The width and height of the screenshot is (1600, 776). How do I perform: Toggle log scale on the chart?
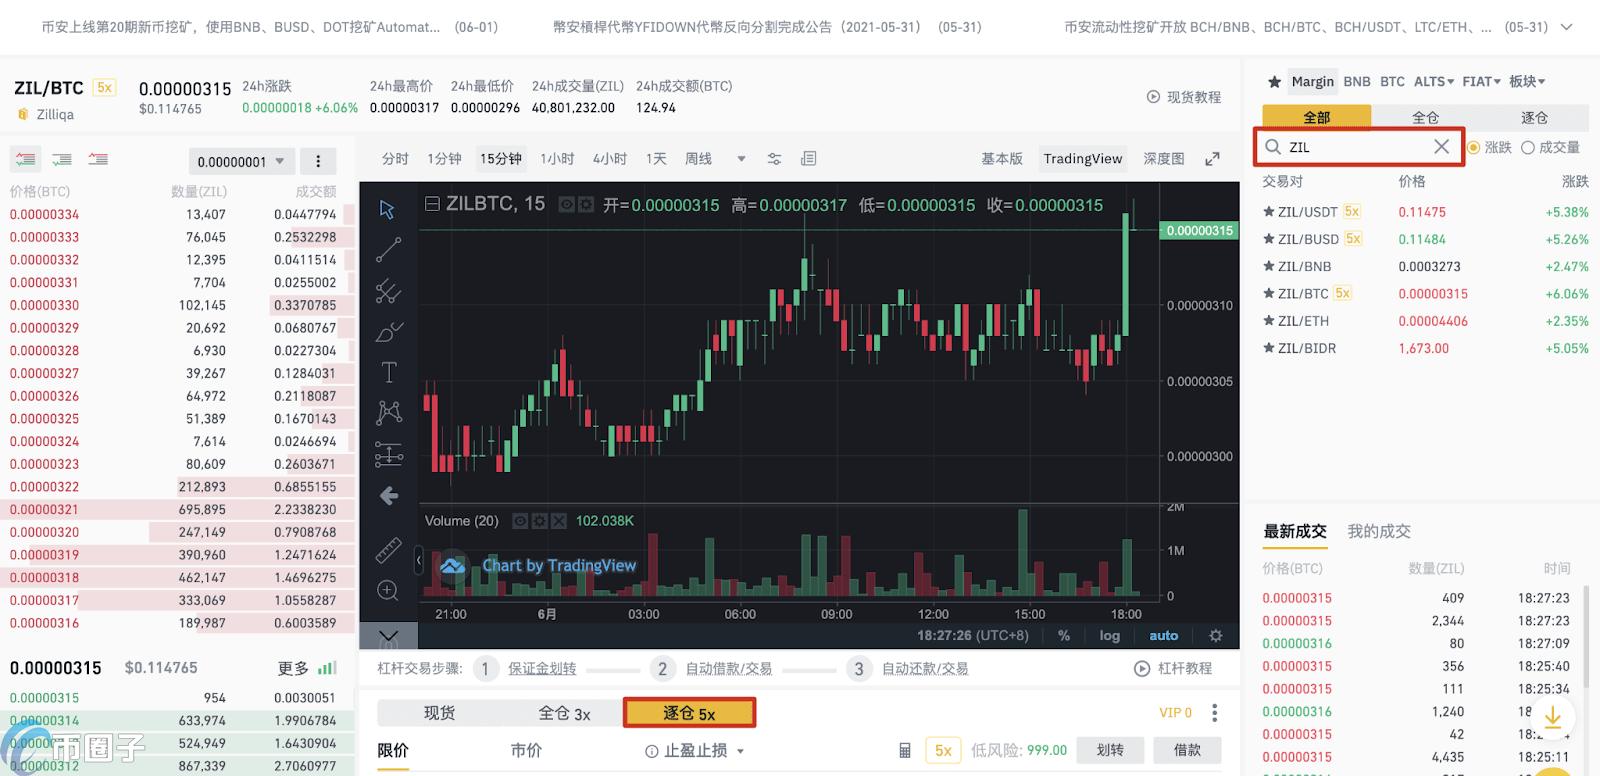(1110, 635)
